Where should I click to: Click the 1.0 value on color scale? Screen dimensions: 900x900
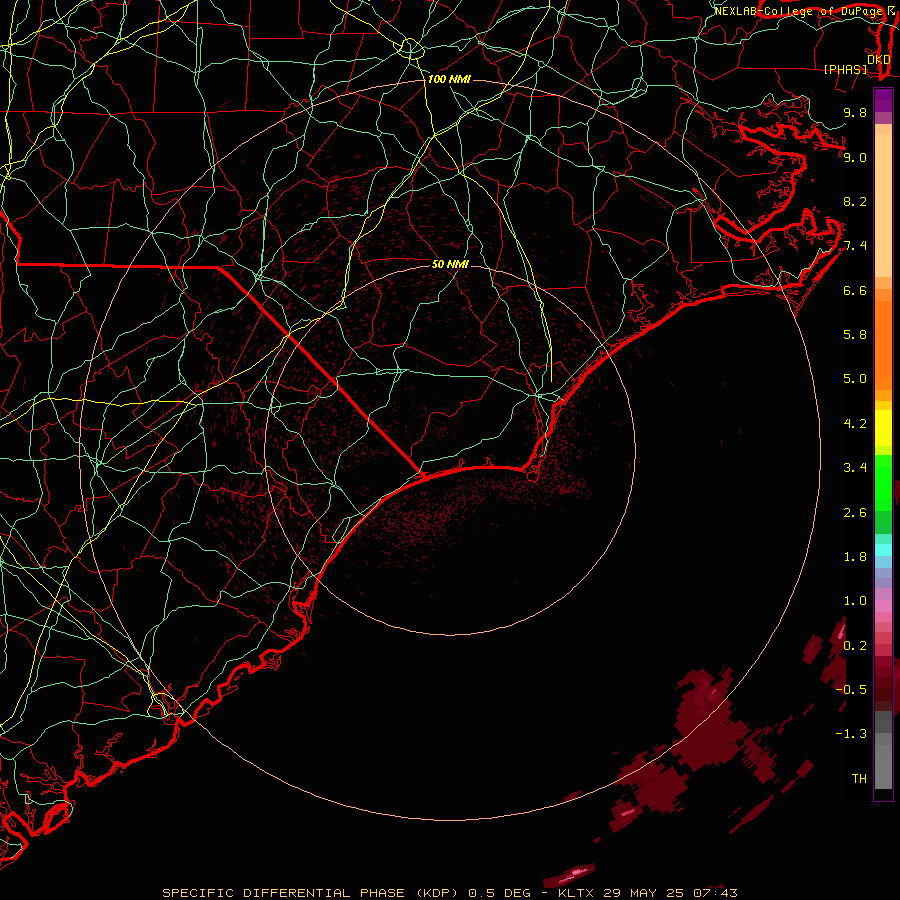pyautogui.click(x=855, y=601)
